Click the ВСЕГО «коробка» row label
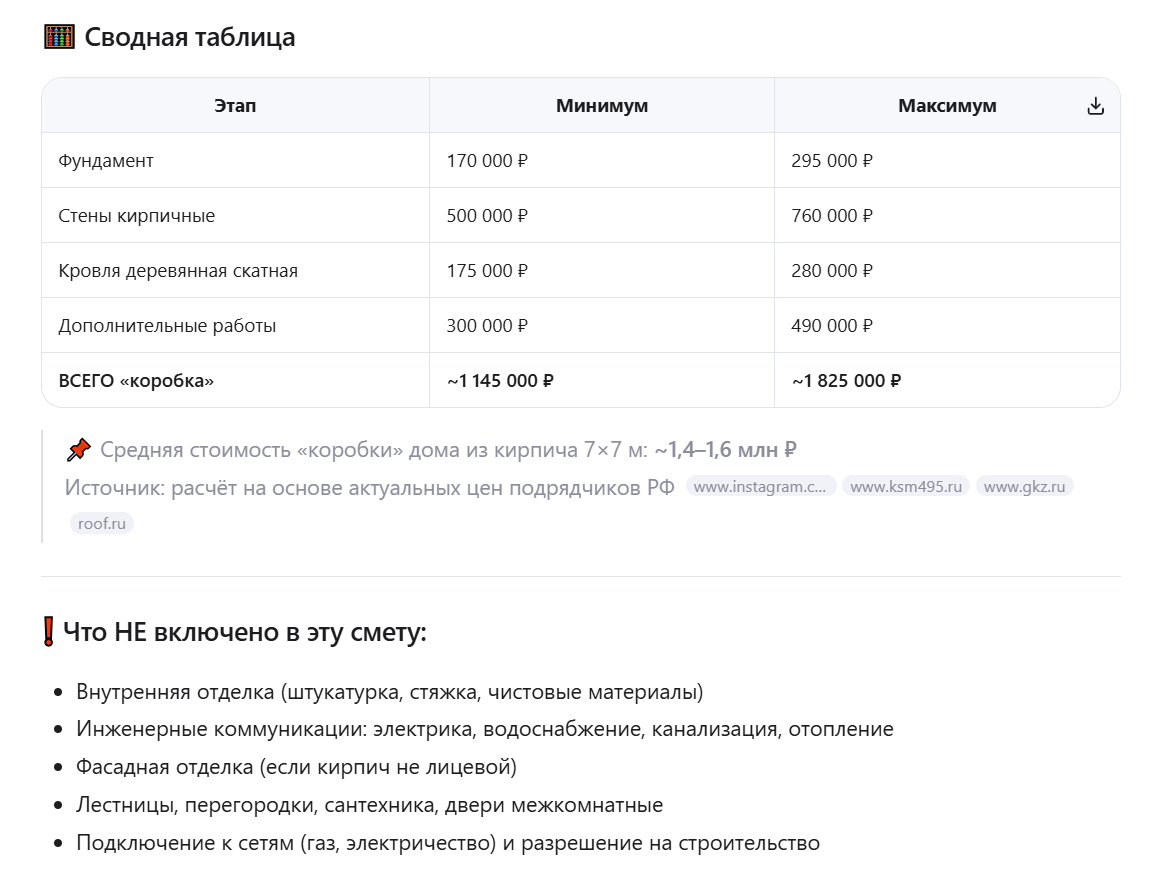The height and width of the screenshot is (879, 1160). pyautogui.click(x=136, y=380)
